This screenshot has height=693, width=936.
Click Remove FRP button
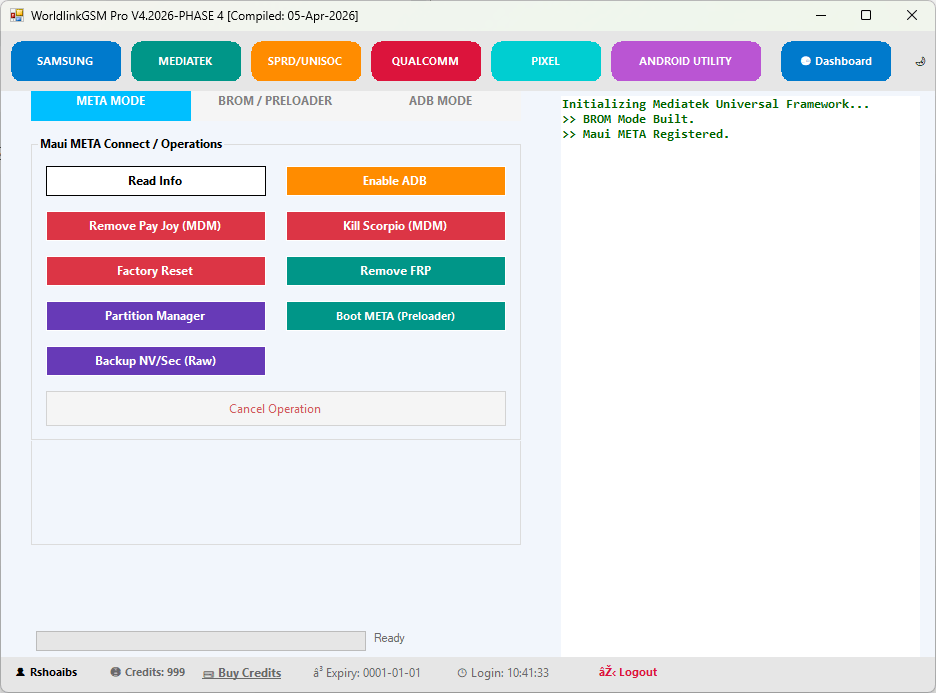[x=396, y=271]
